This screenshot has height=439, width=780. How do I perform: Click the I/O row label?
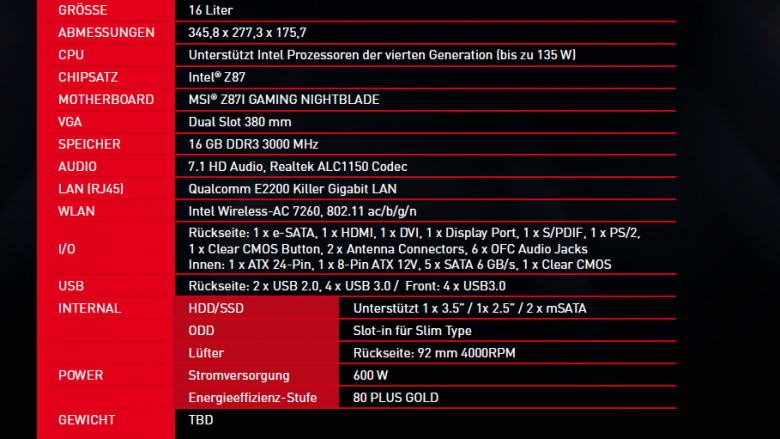[x=67, y=249]
